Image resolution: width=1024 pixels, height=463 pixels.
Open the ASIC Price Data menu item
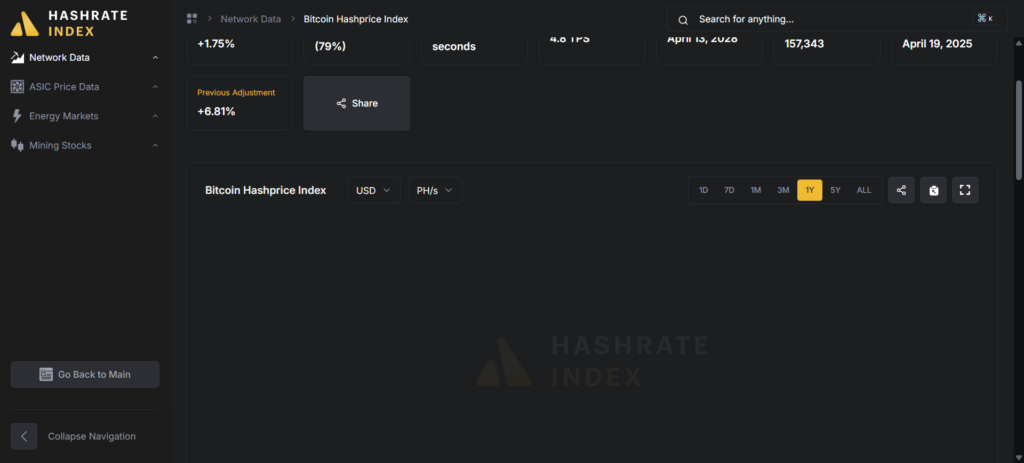click(x=64, y=87)
